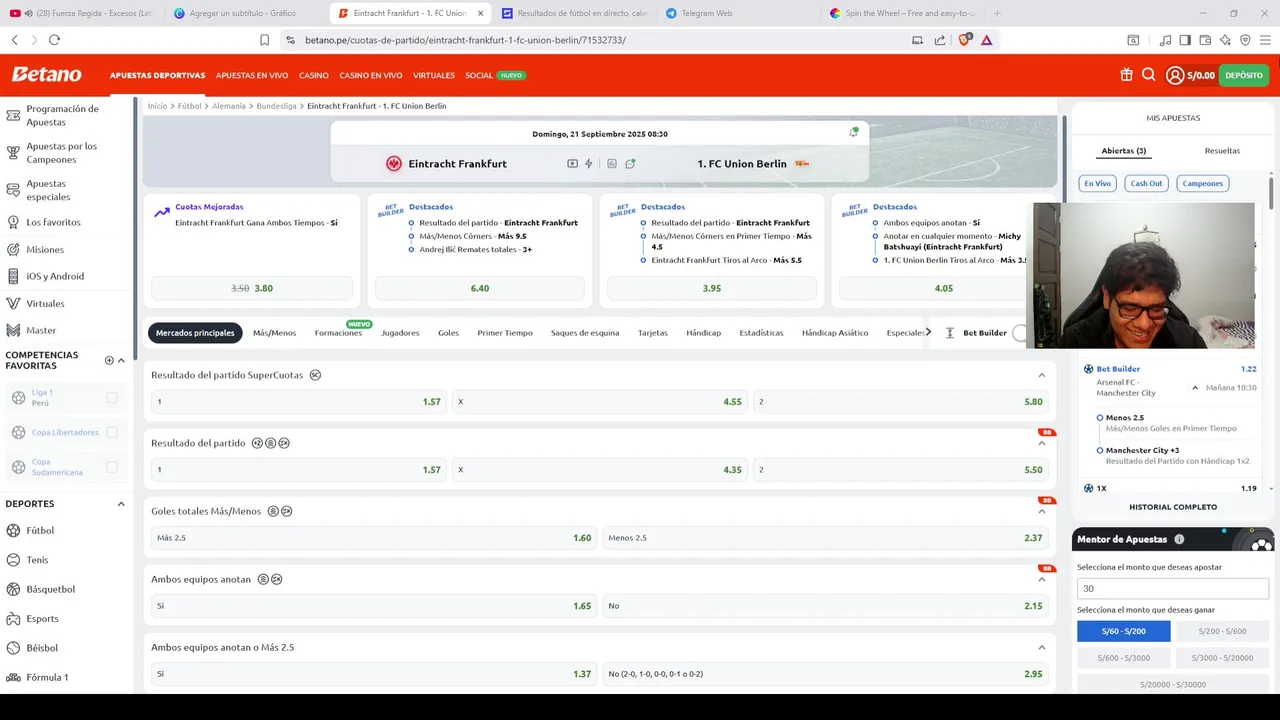Click the Esports icon in sidebar
Image resolution: width=1280 pixels, height=720 pixels.
[13, 618]
